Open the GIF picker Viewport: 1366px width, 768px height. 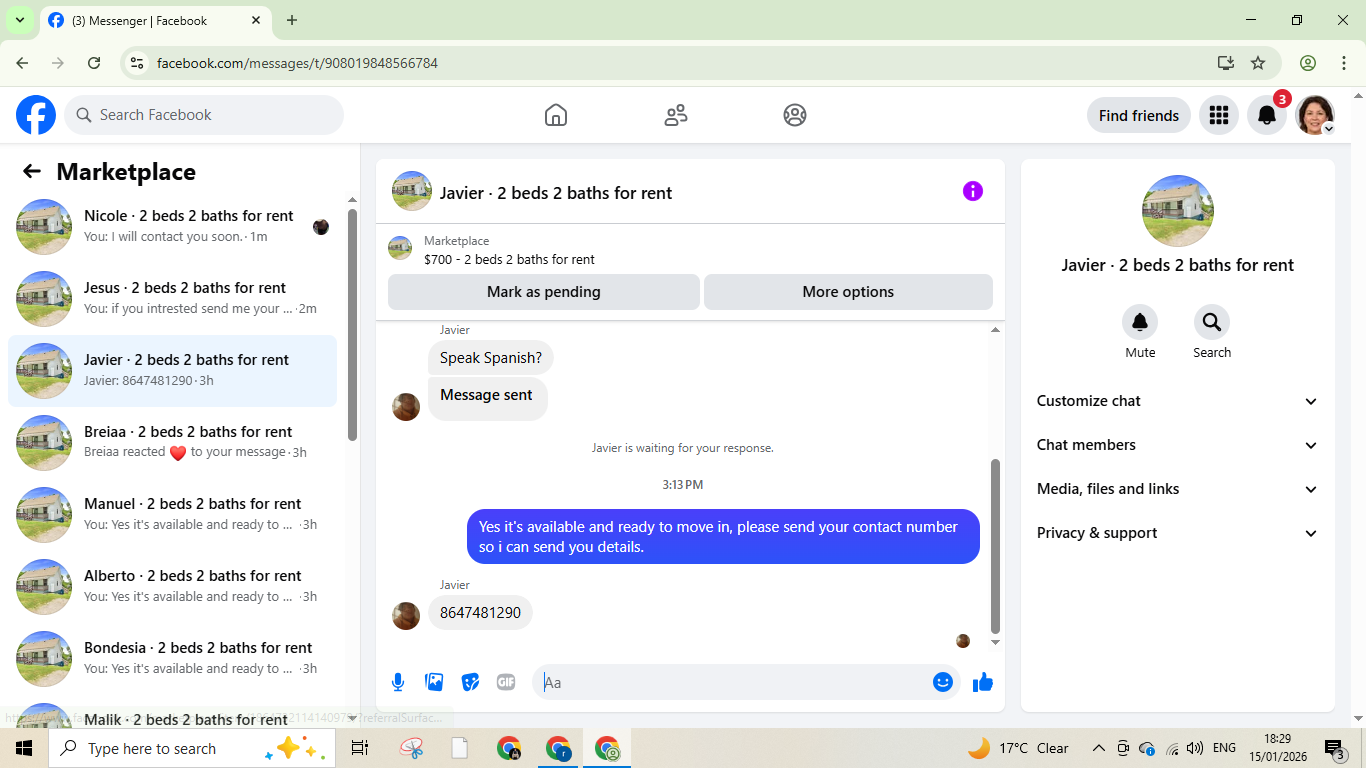pos(506,682)
